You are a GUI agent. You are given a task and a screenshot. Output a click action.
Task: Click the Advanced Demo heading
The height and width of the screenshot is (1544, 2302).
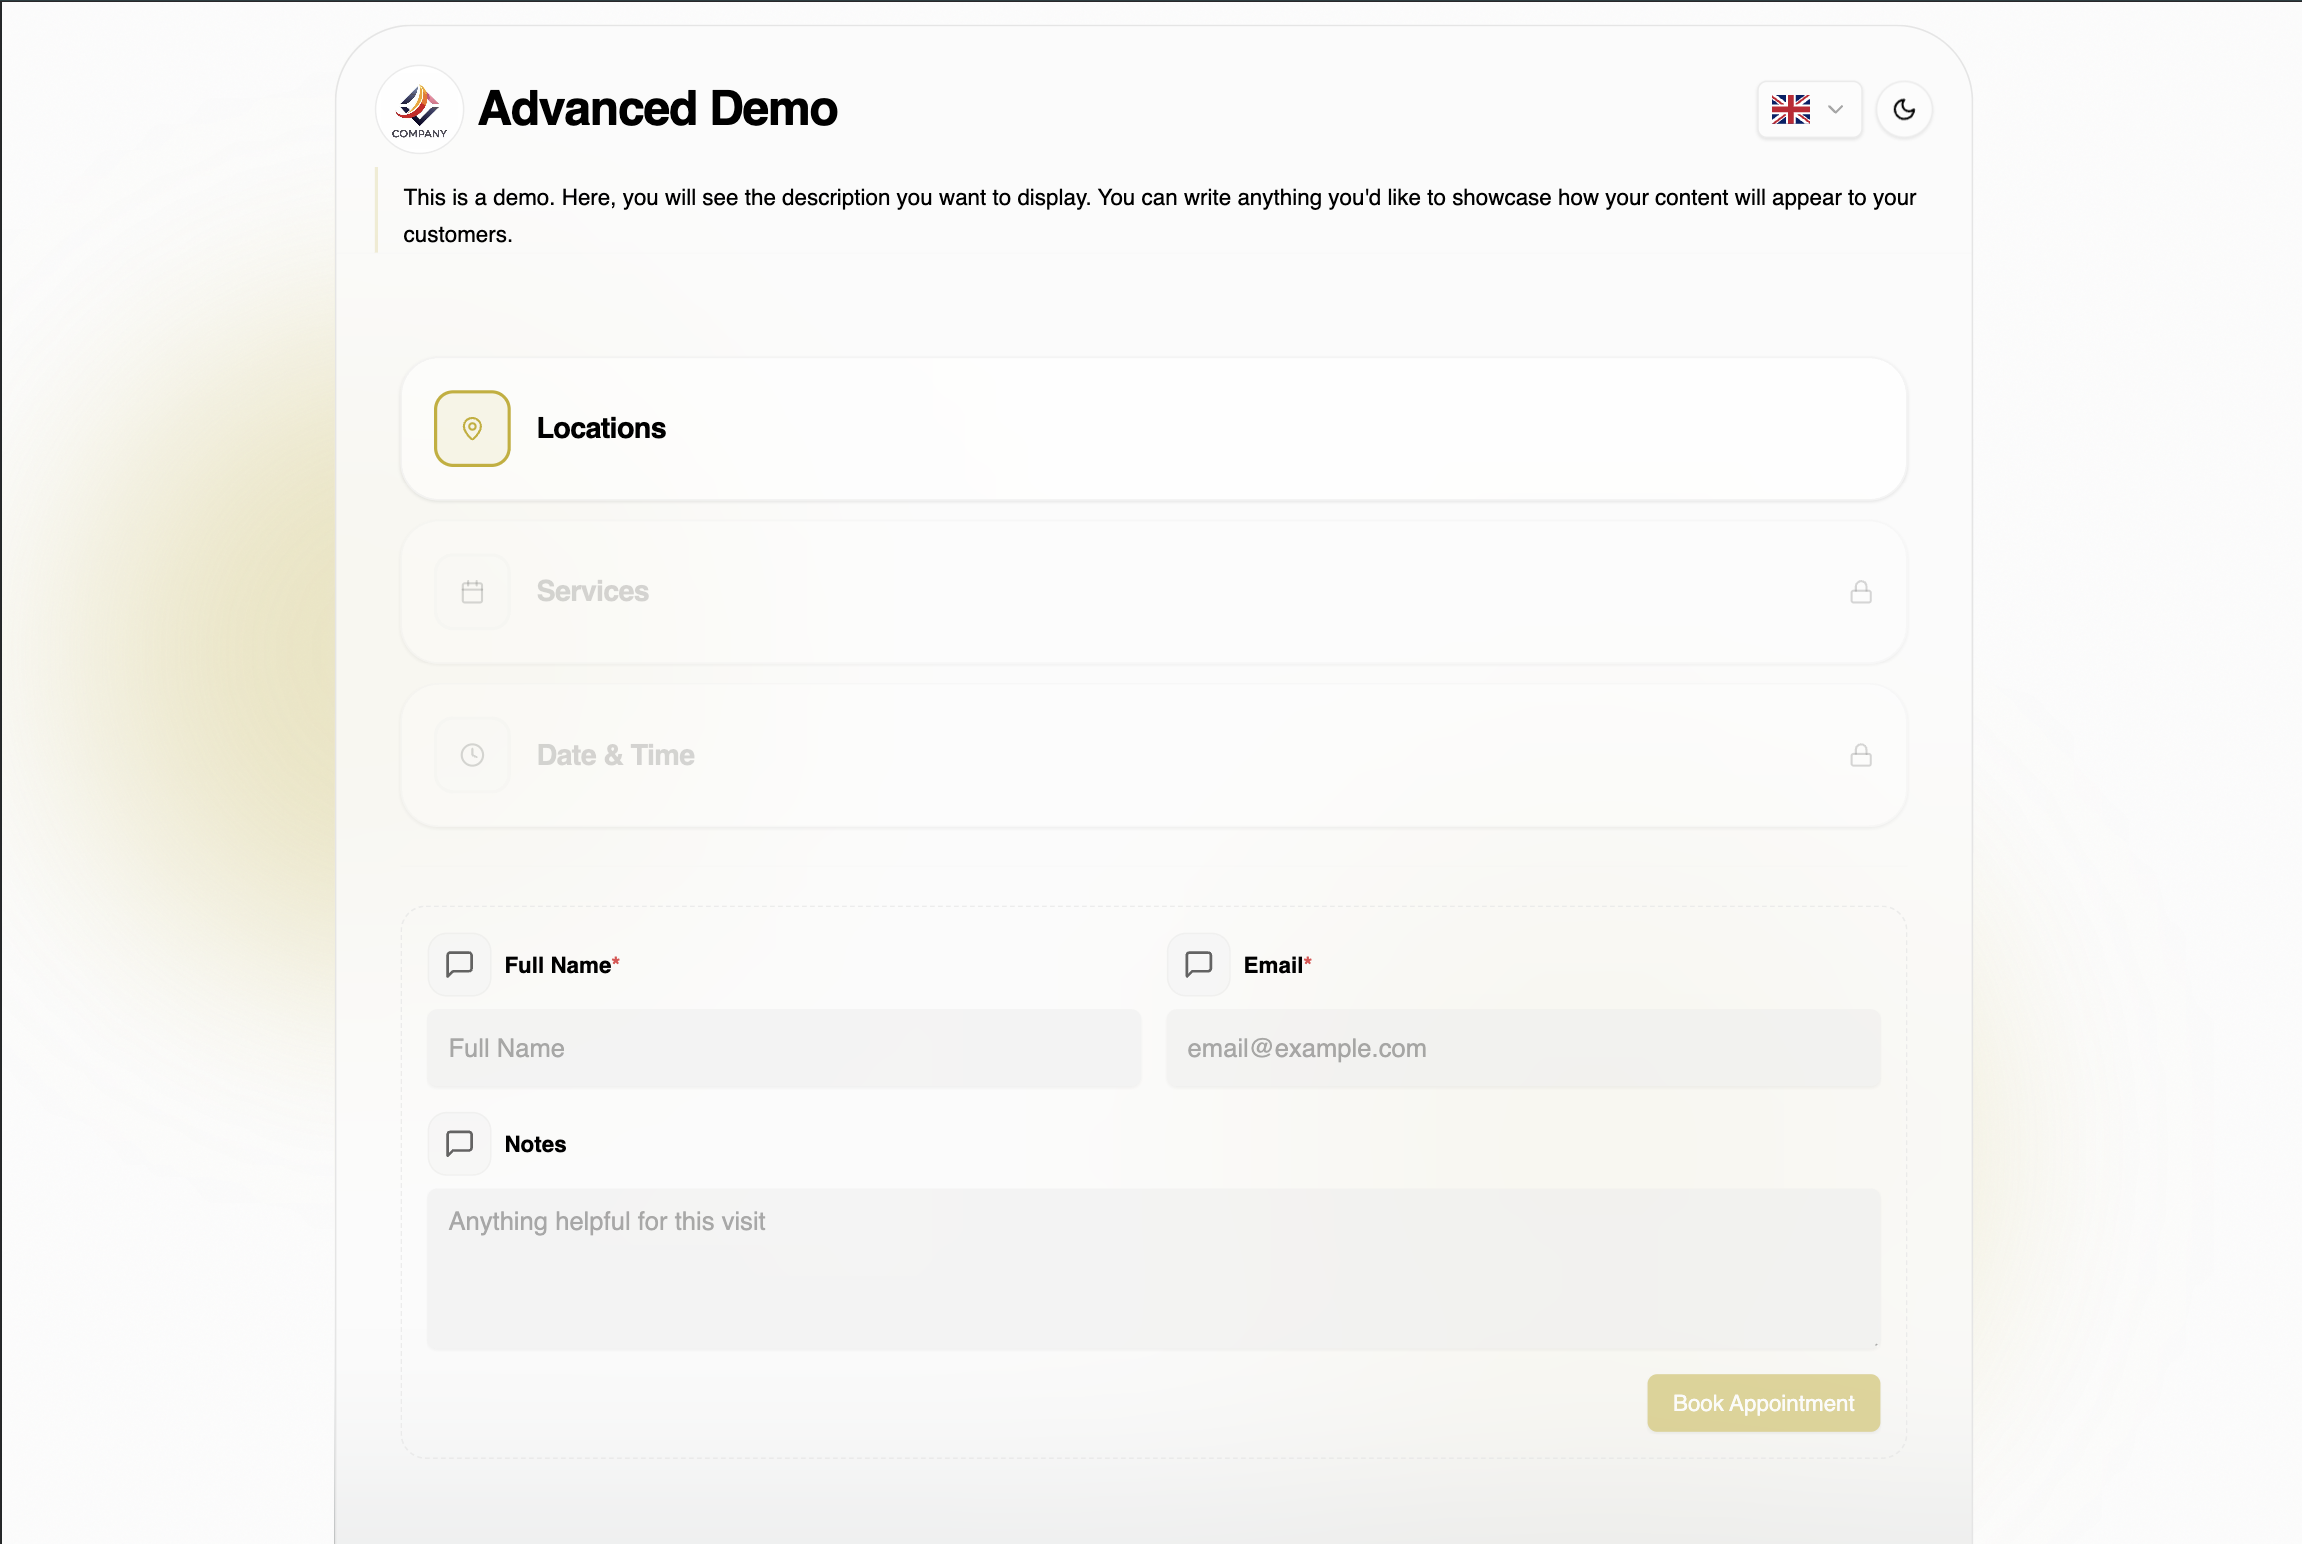coord(658,108)
